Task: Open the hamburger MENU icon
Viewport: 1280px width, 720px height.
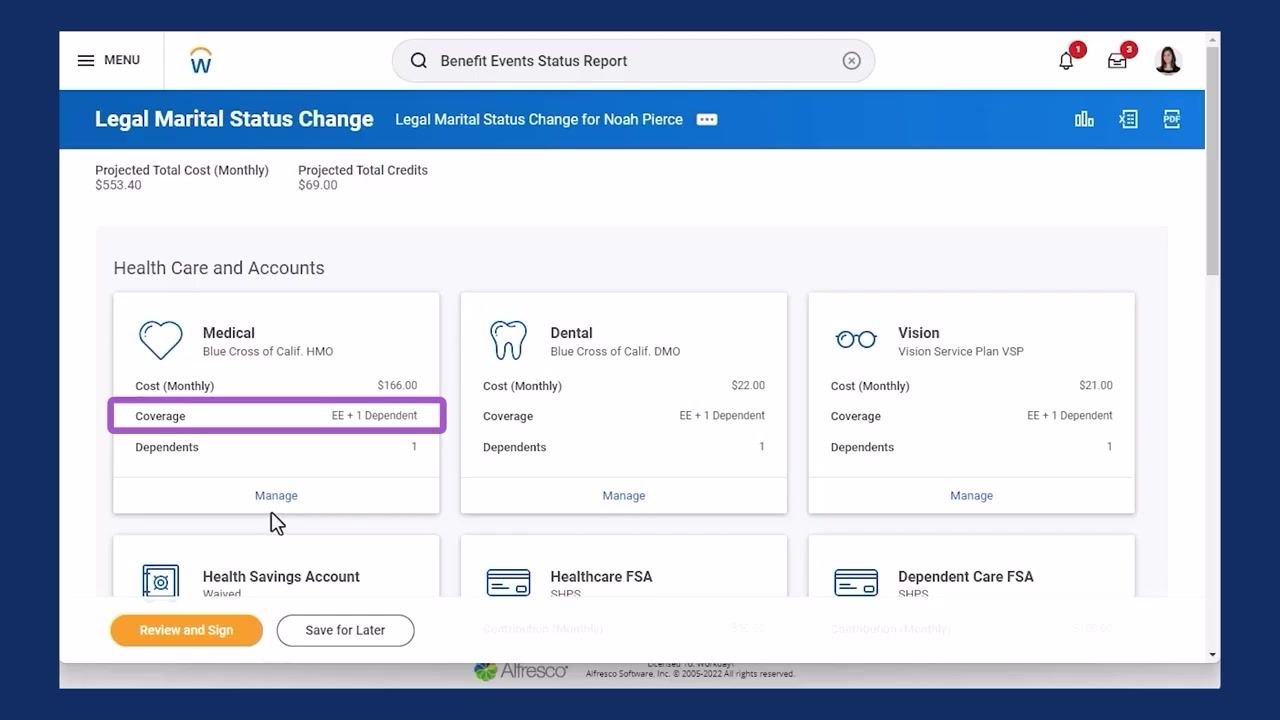Action: [x=86, y=60]
